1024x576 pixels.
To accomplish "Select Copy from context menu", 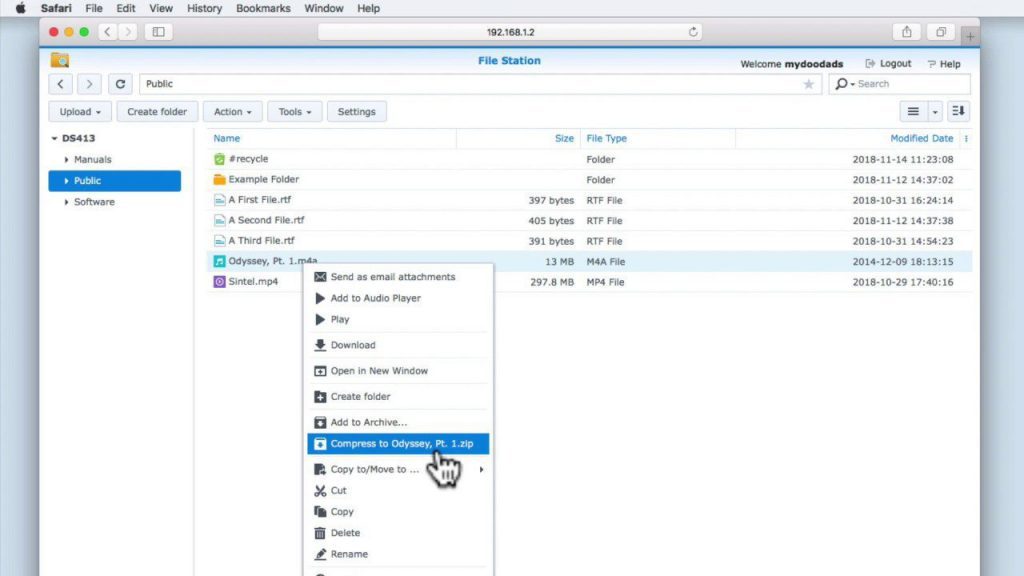I will 398,511.
